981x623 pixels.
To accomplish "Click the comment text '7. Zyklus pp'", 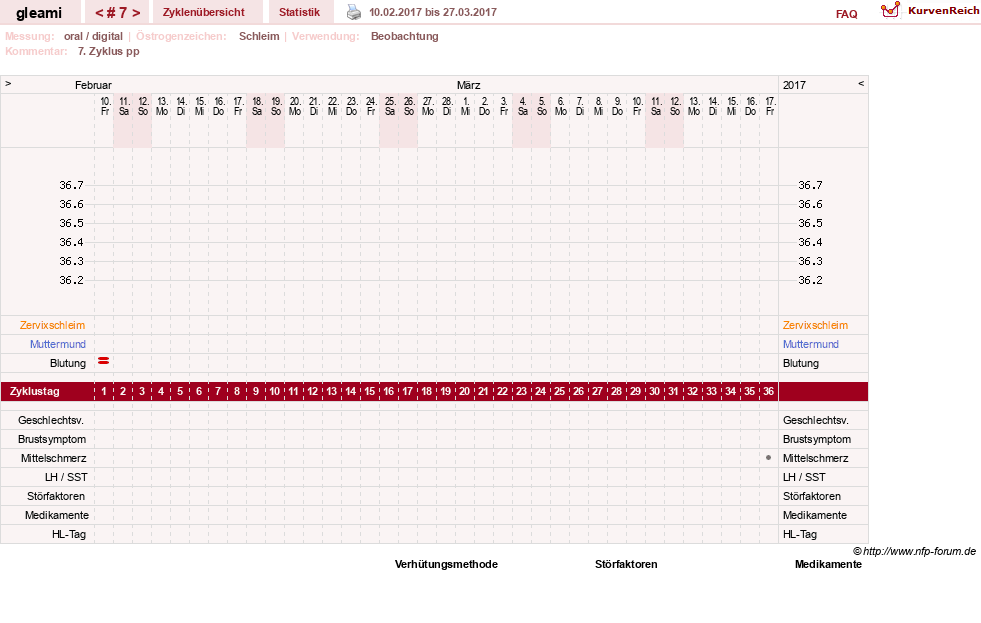I will coord(109,51).
